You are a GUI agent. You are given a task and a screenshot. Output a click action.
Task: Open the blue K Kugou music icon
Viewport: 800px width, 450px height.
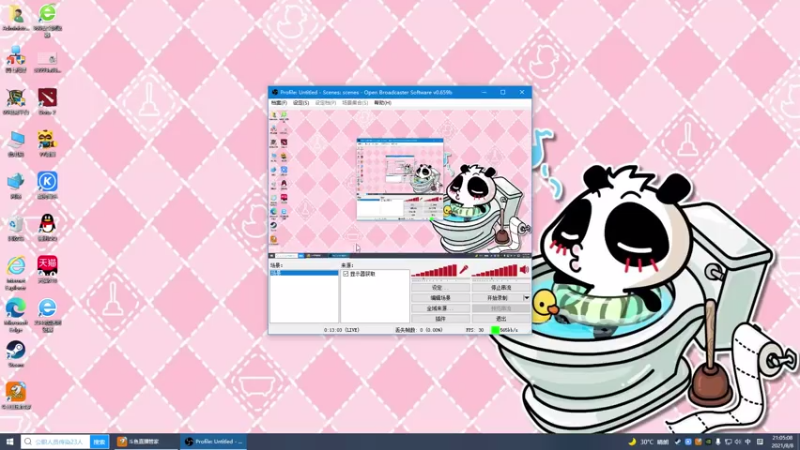(47, 185)
